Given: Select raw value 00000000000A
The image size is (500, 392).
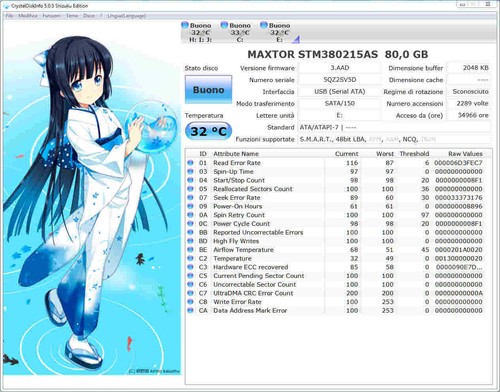Looking at the screenshot, I should [x=458, y=293].
